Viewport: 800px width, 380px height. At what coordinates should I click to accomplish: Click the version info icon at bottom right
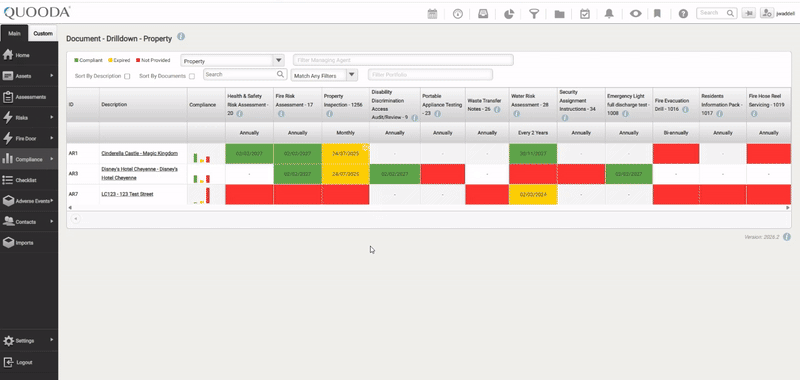pyautogui.click(x=787, y=237)
